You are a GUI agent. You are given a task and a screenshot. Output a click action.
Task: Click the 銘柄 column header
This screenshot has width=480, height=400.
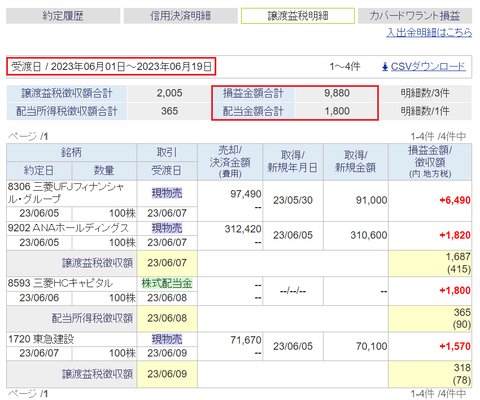coord(71,153)
